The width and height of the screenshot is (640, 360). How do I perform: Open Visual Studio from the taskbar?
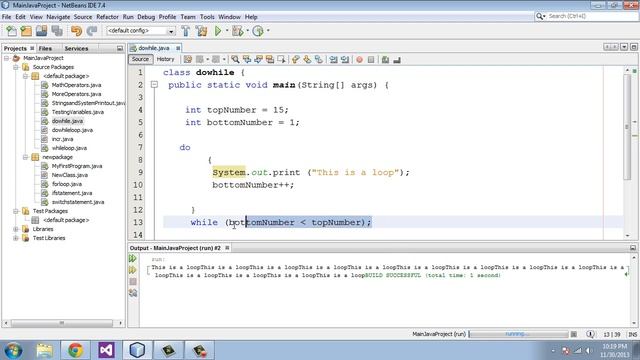pyautogui.click(x=106, y=350)
